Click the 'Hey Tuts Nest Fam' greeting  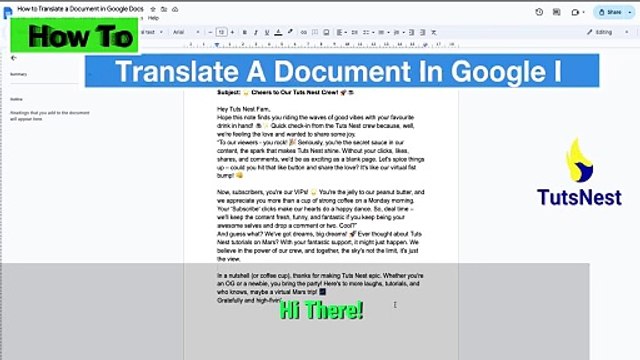click(243, 109)
